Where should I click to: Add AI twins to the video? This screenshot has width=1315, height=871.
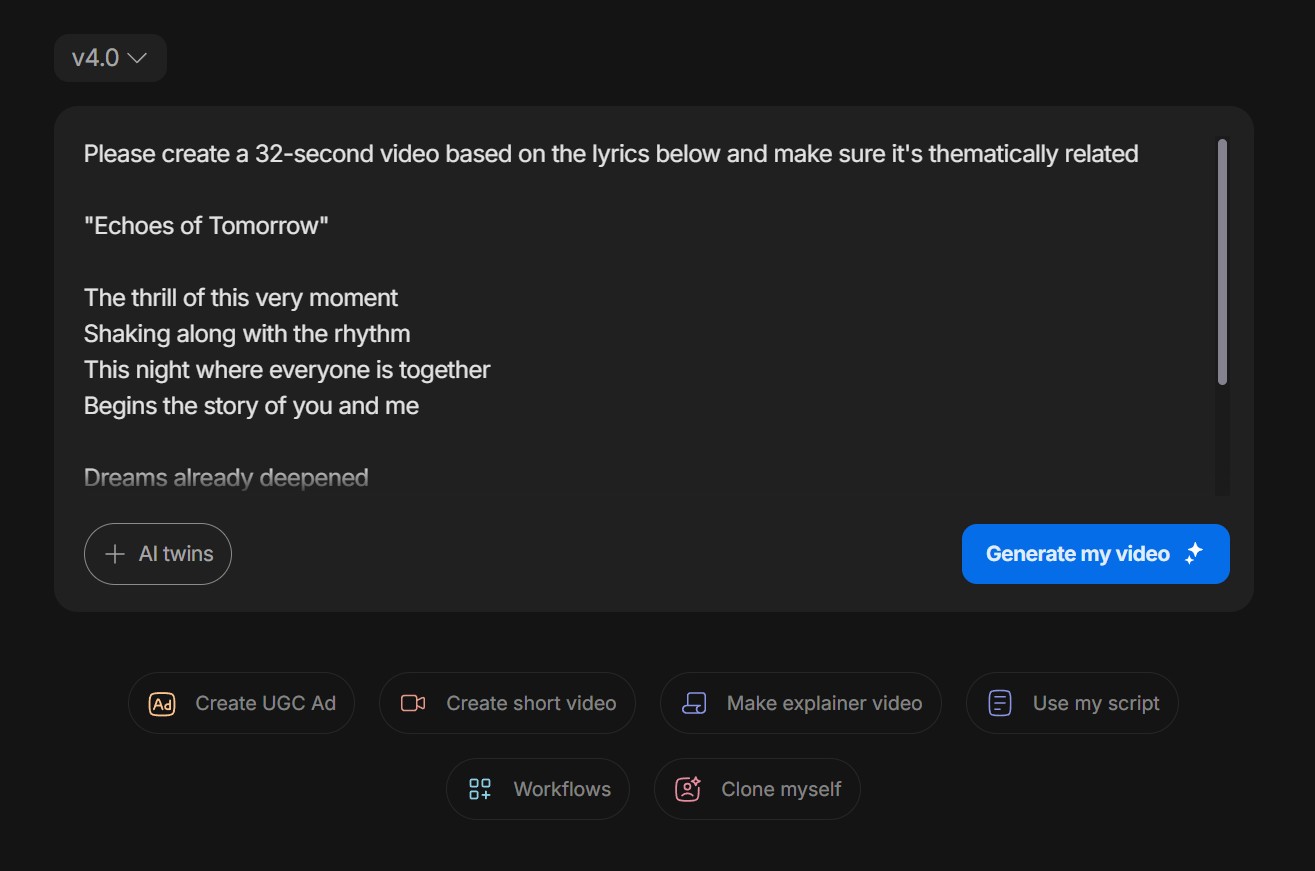158,554
